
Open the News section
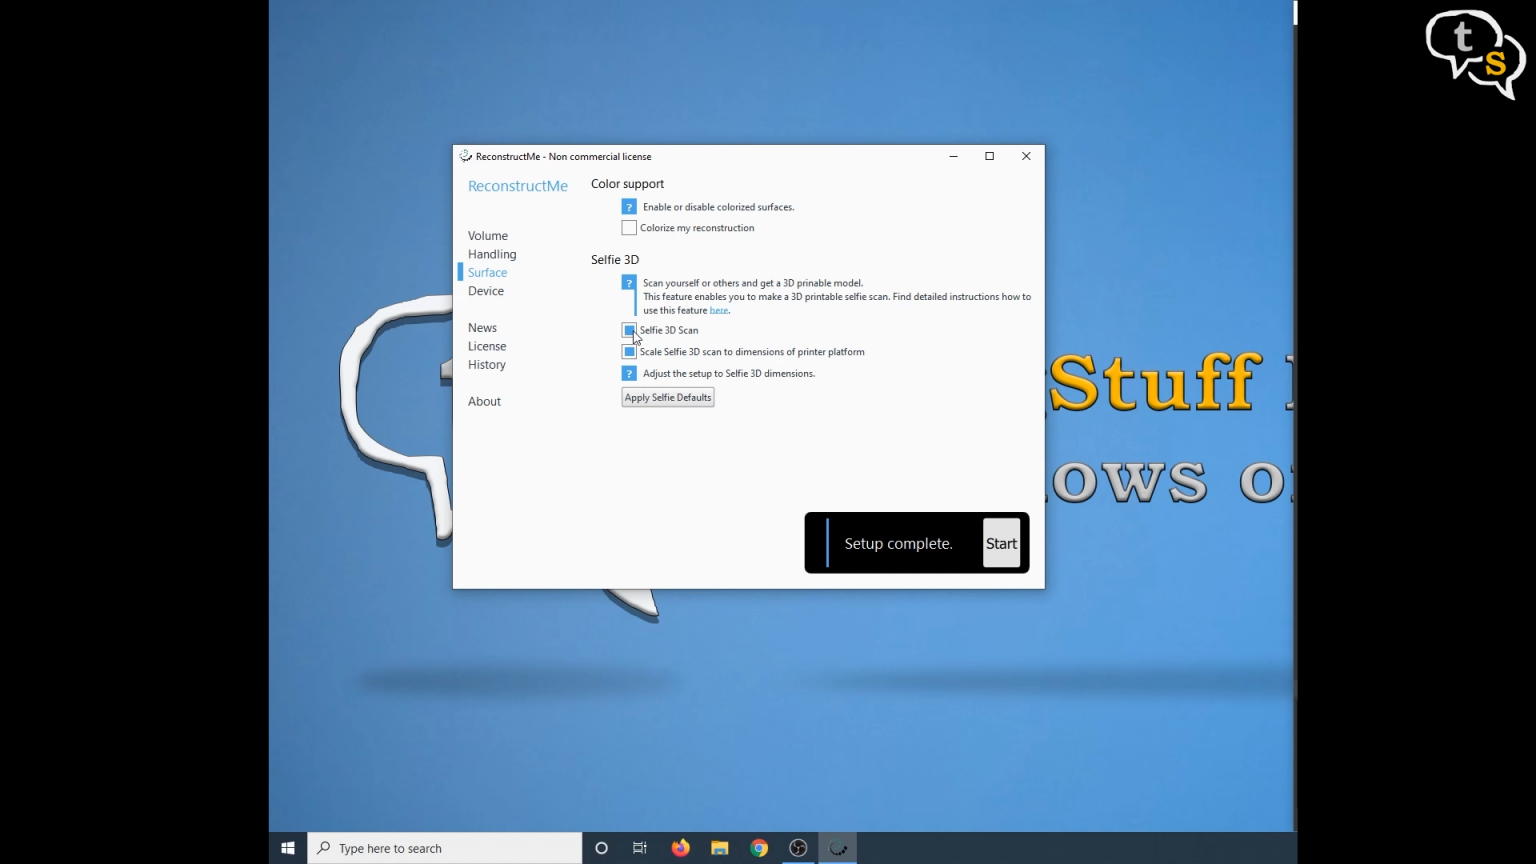[x=482, y=328]
